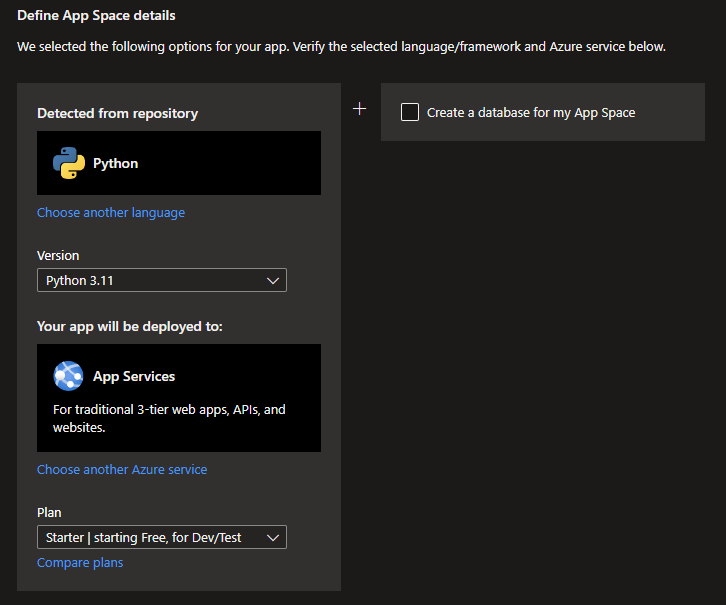726x605 pixels.
Task: Click the Plan label
Action: 49,512
